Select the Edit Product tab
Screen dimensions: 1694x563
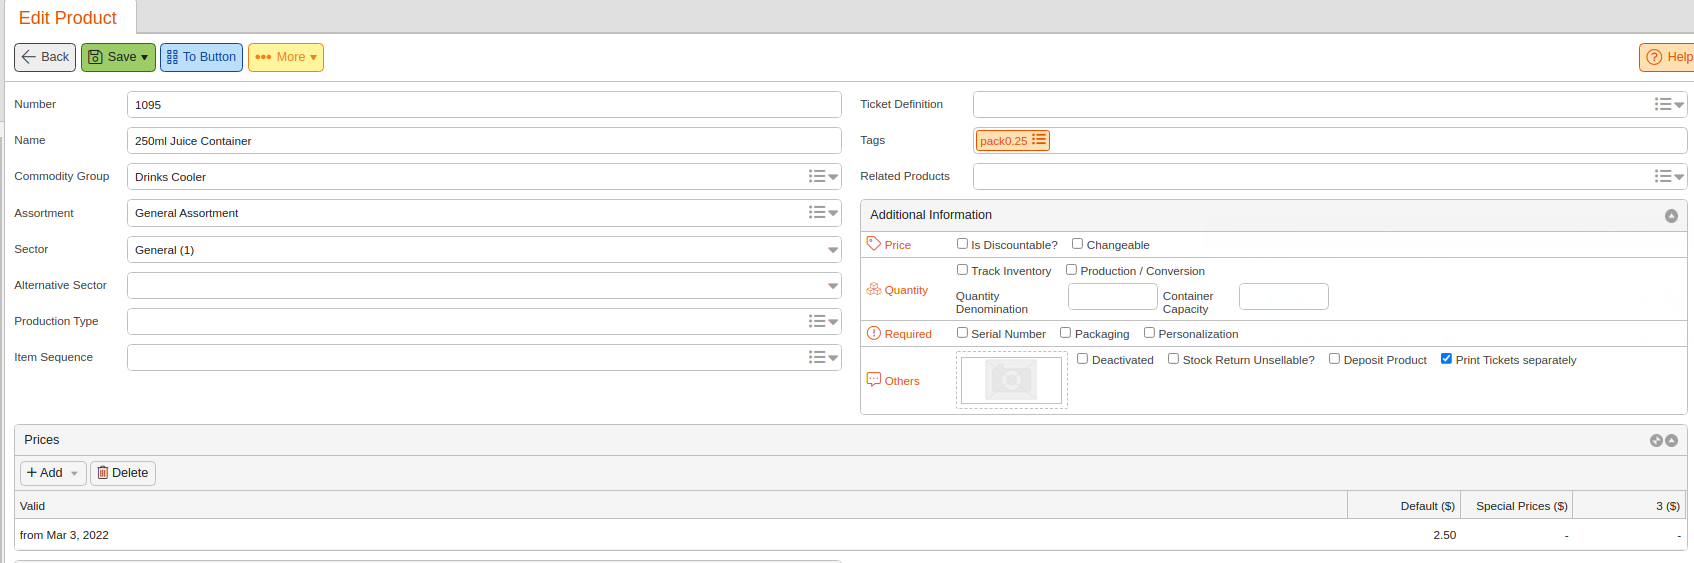pos(68,18)
